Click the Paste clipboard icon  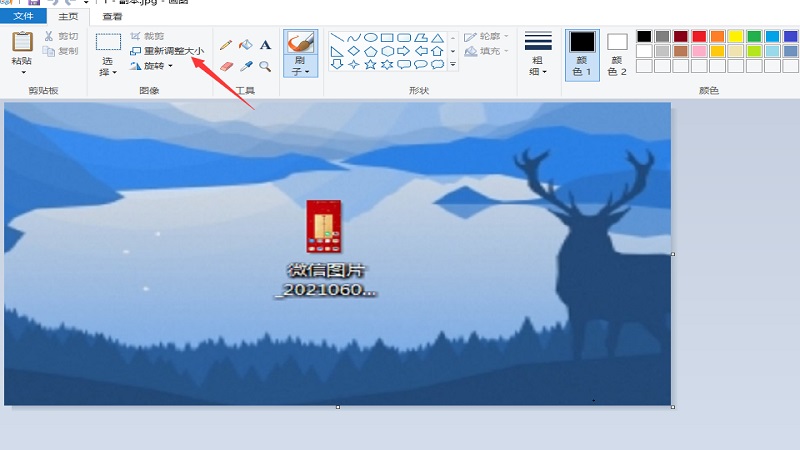pyautogui.click(x=22, y=43)
